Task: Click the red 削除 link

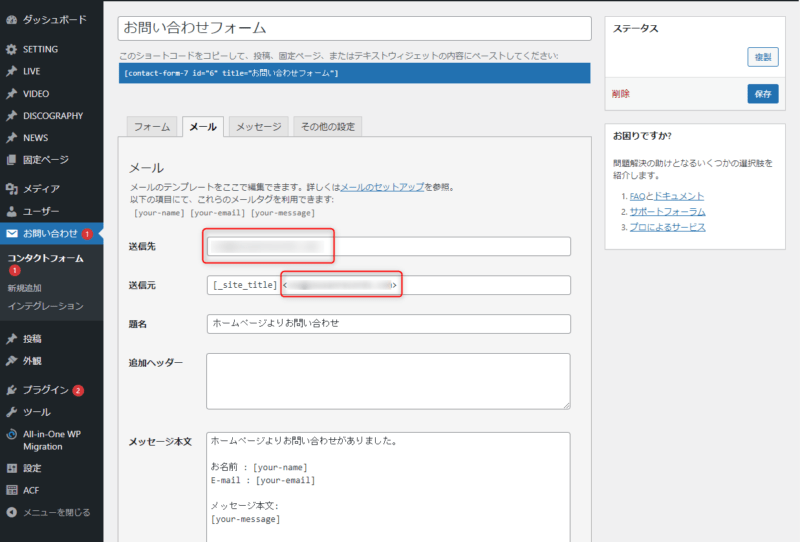Action: (621, 94)
